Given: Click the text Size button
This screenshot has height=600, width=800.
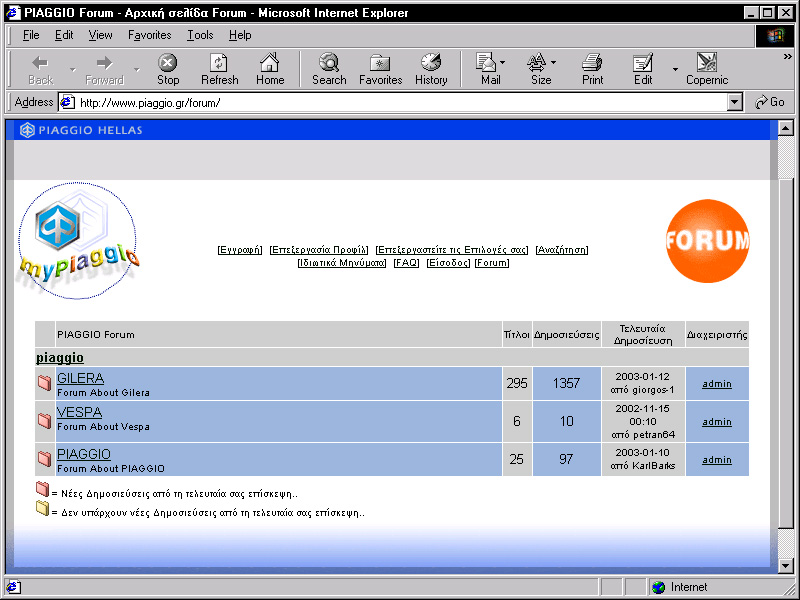Looking at the screenshot, I should coord(539,69).
